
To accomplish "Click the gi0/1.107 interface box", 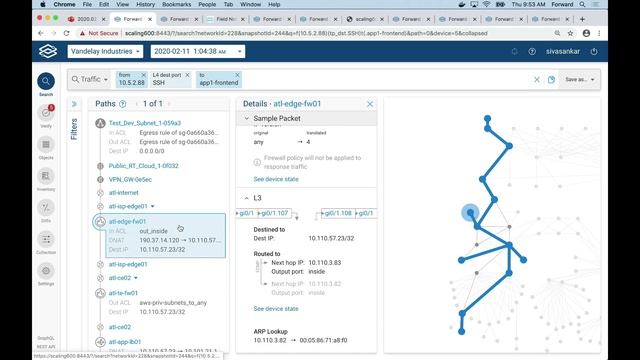I will 274,213.
